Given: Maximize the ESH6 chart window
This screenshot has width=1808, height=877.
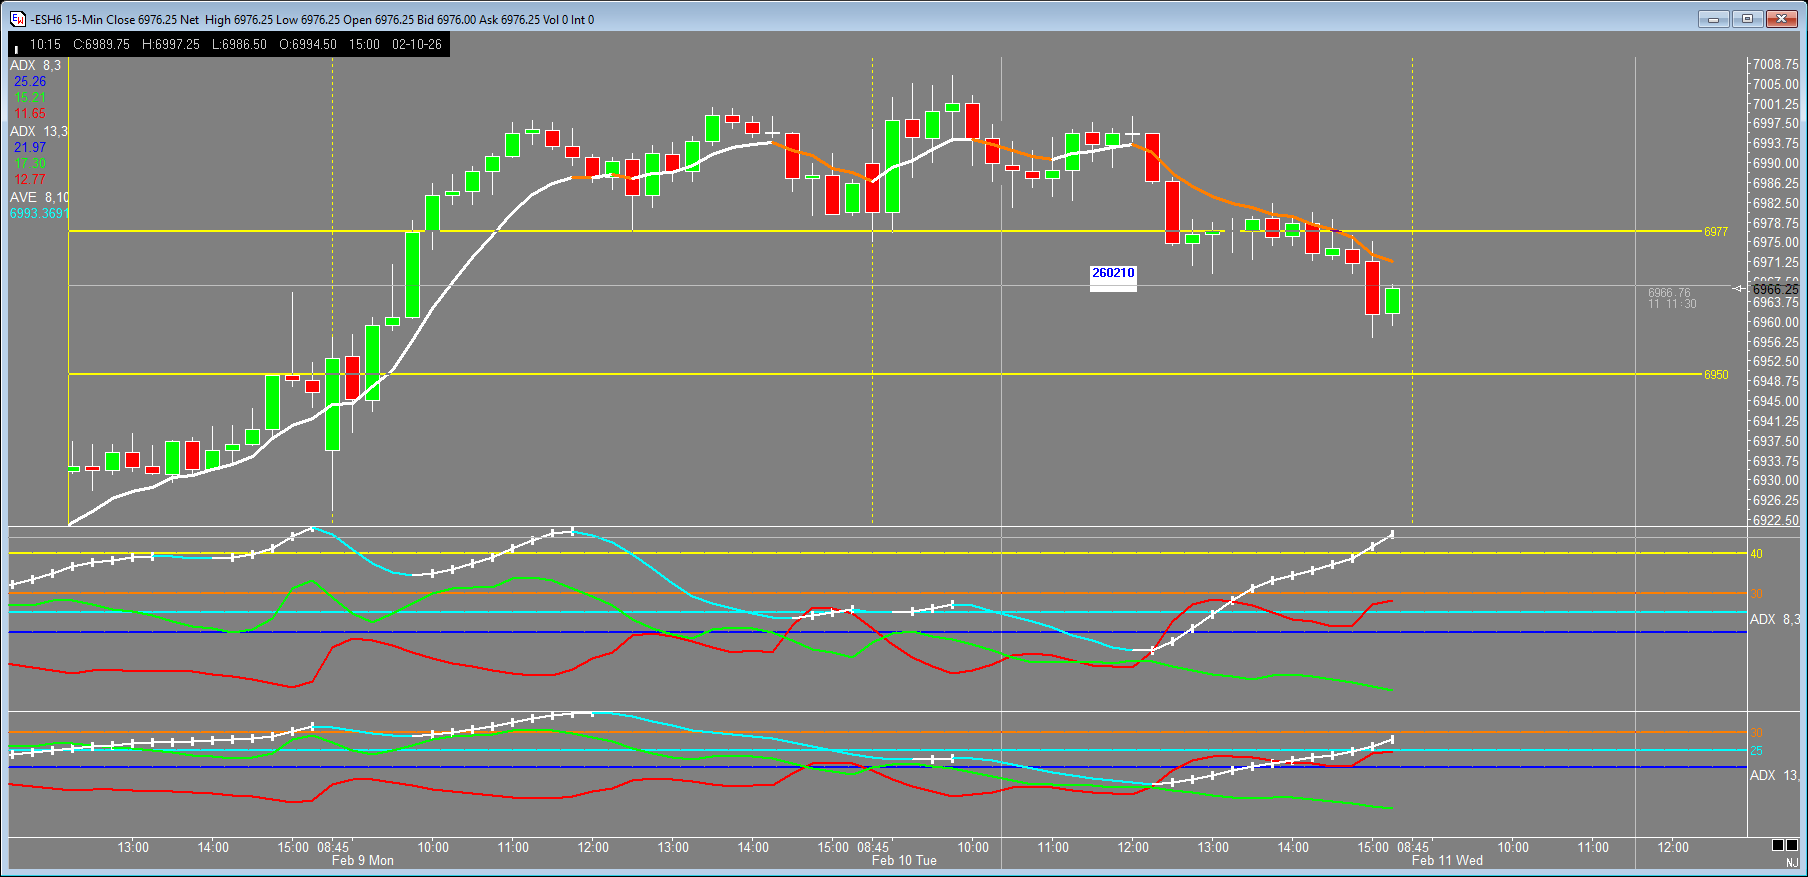Looking at the screenshot, I should (1747, 19).
